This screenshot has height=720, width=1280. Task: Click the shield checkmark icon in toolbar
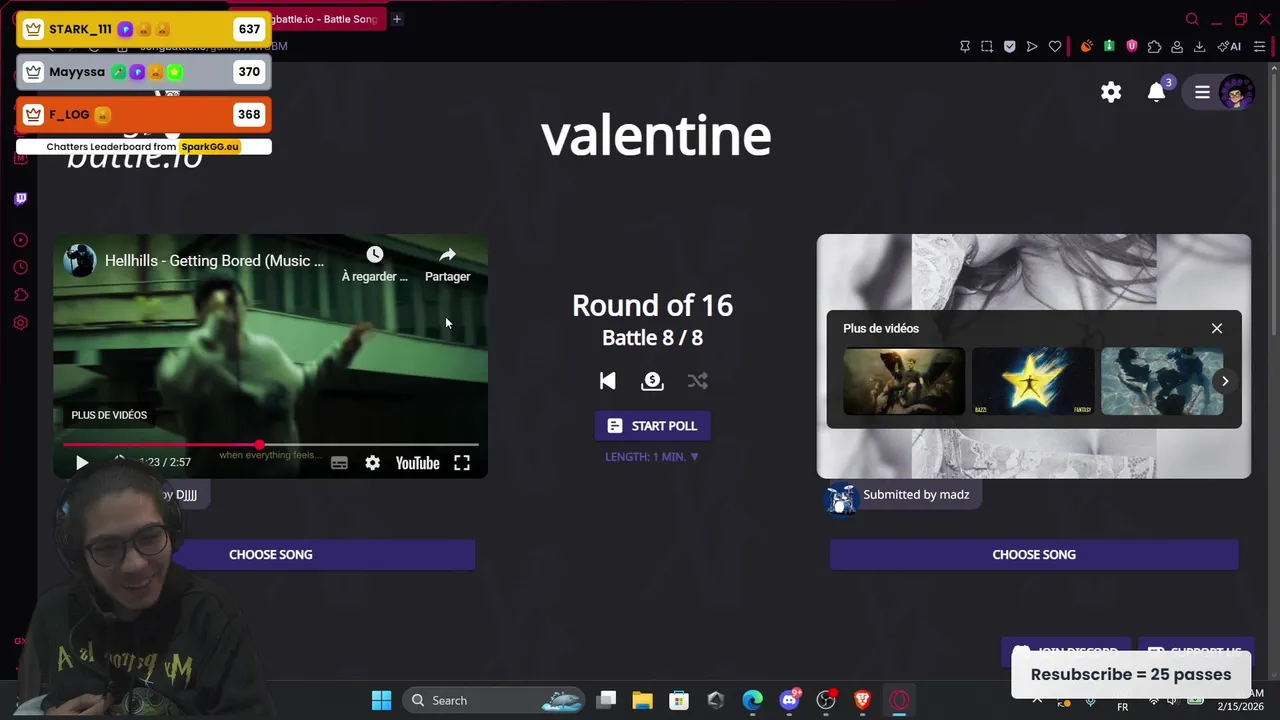click(x=1009, y=46)
